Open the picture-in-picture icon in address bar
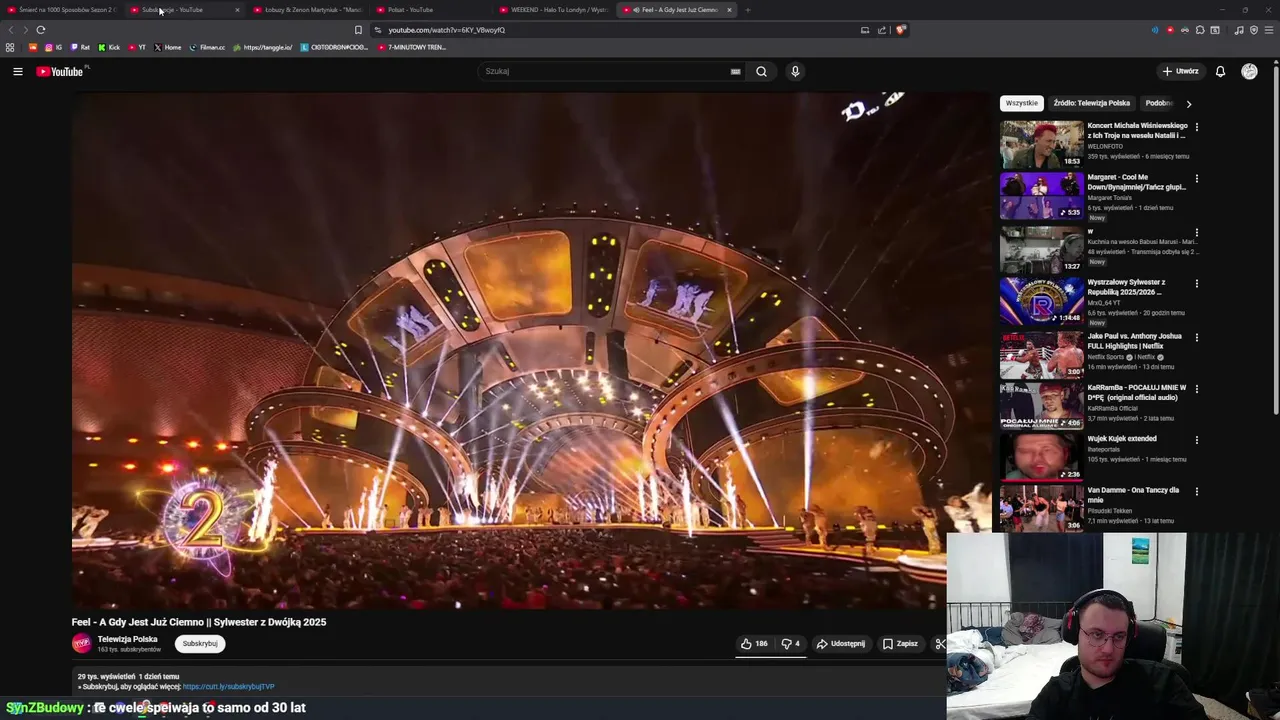Screen dimensions: 1280x720 (x=865, y=30)
